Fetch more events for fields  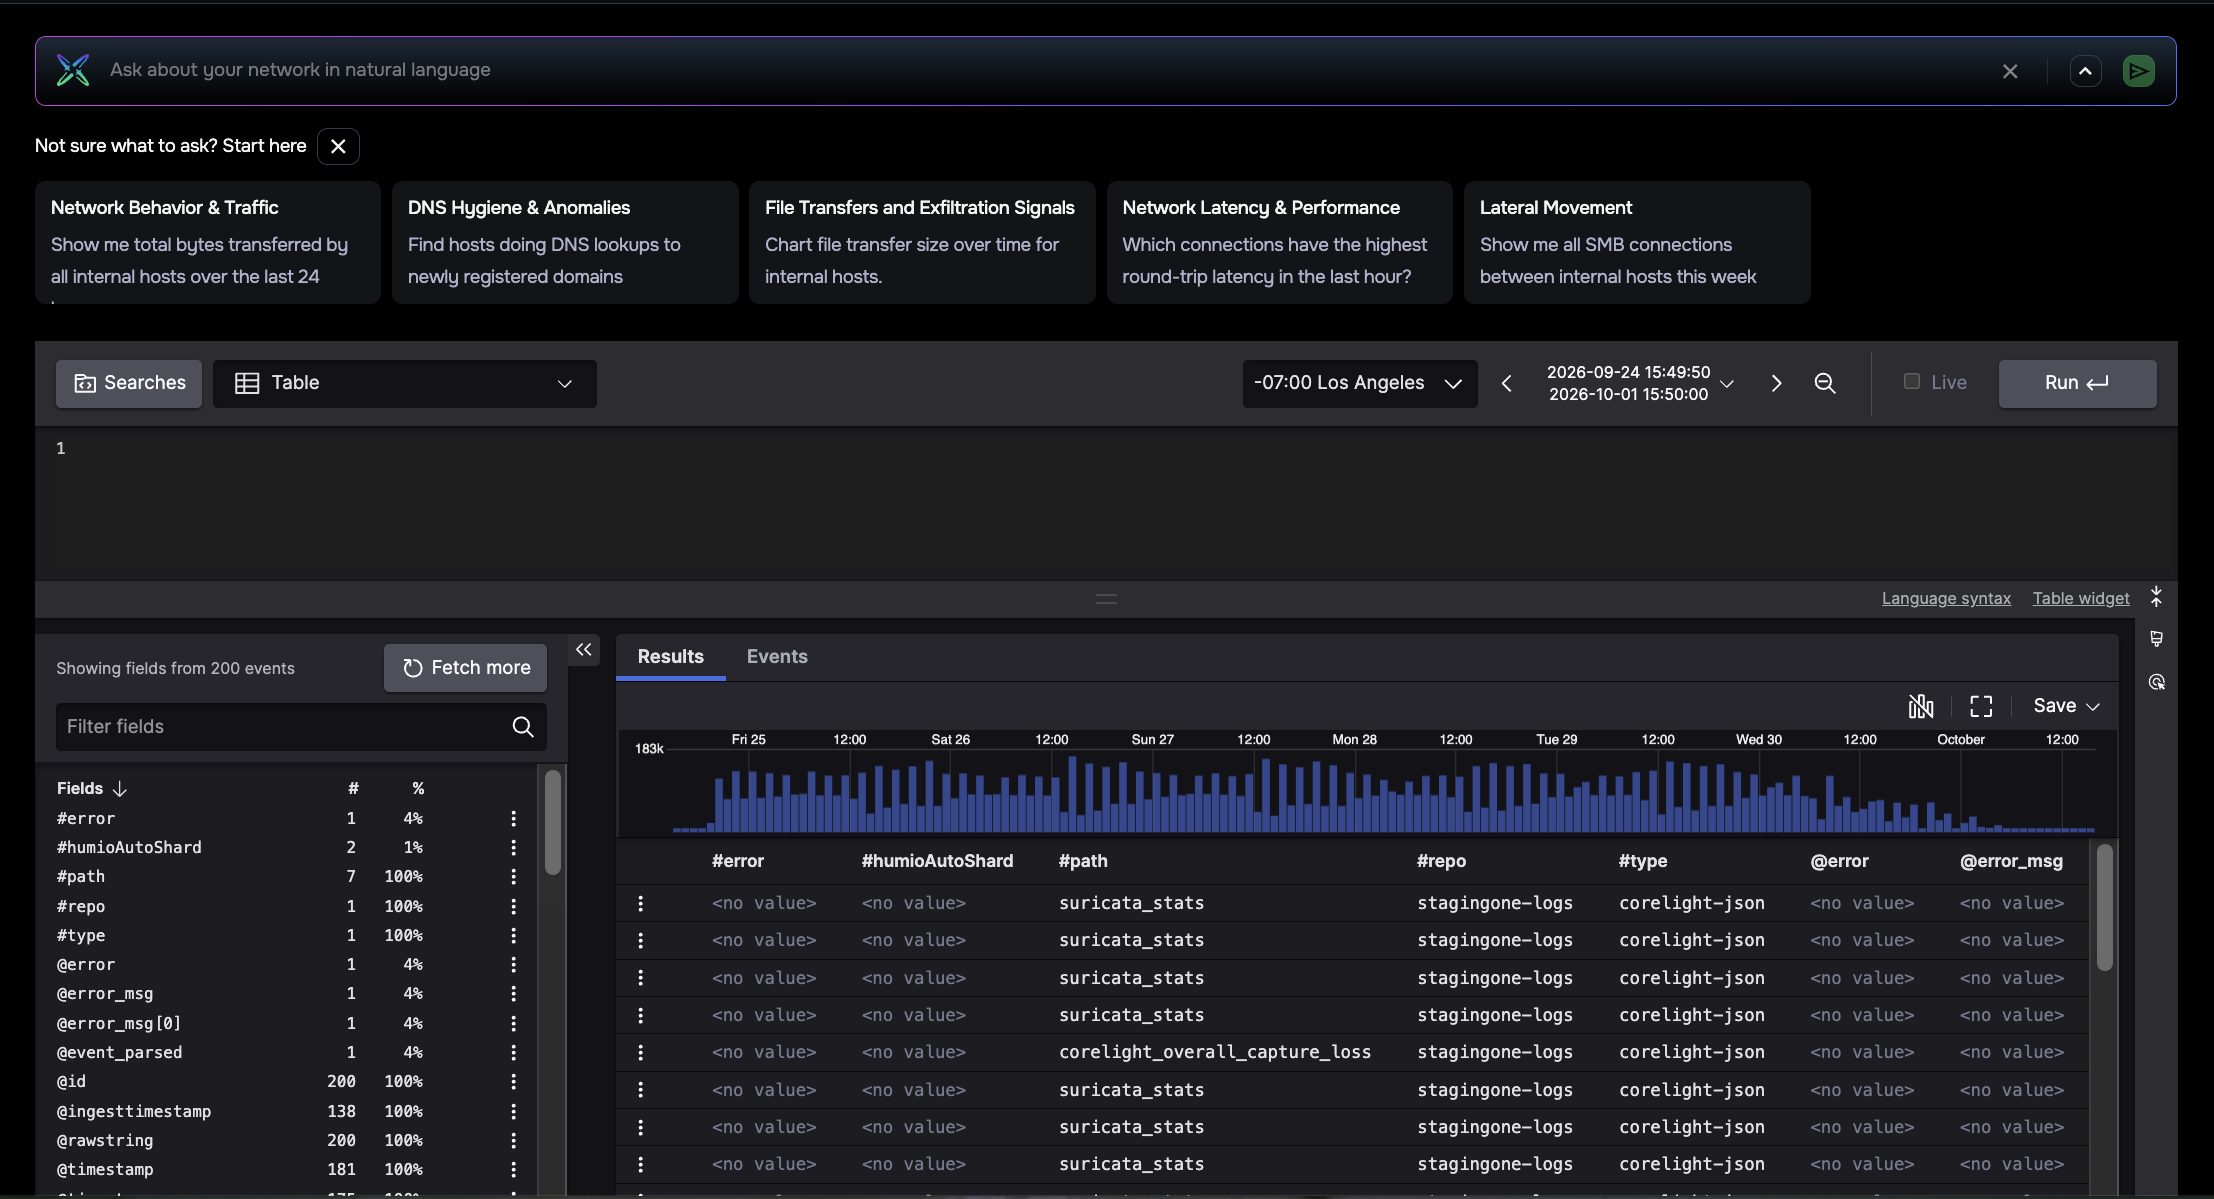pos(465,668)
